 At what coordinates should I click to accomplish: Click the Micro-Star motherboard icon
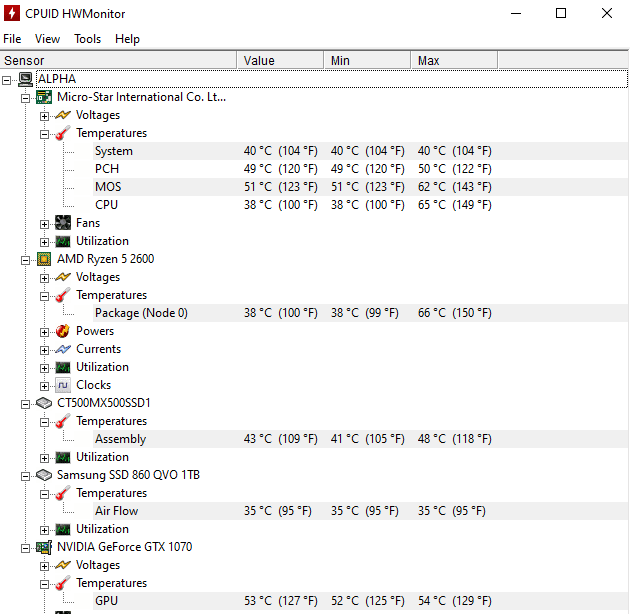click(x=44, y=97)
